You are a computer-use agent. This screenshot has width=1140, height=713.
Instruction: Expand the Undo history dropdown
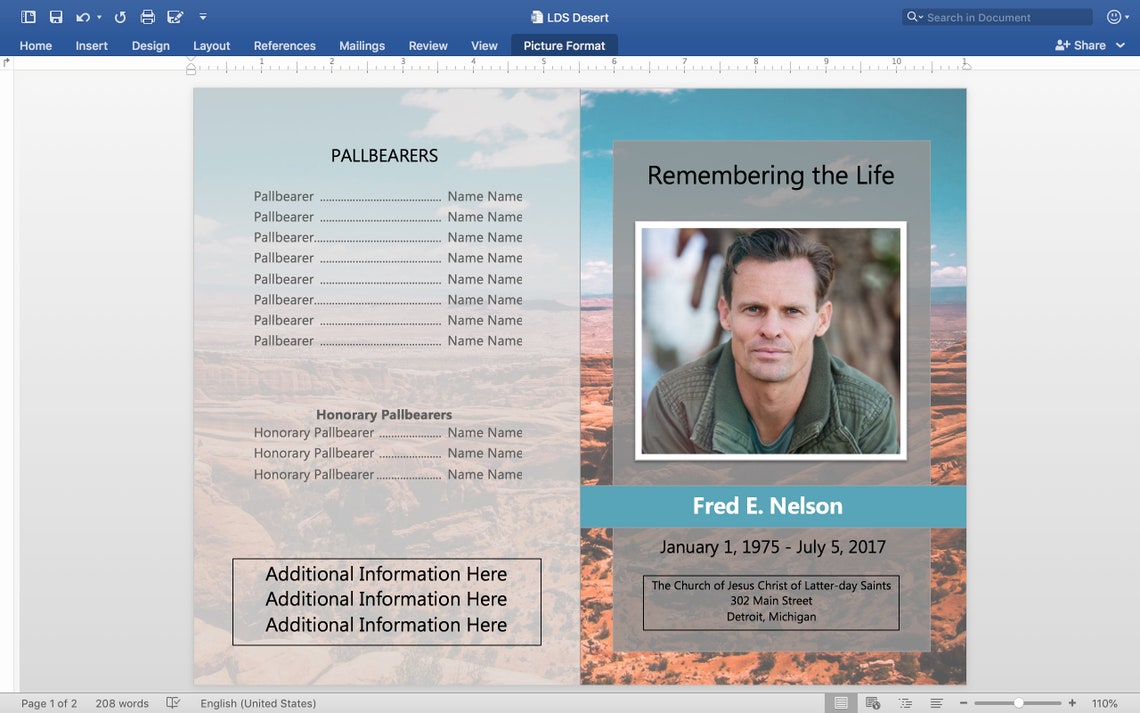coord(99,16)
